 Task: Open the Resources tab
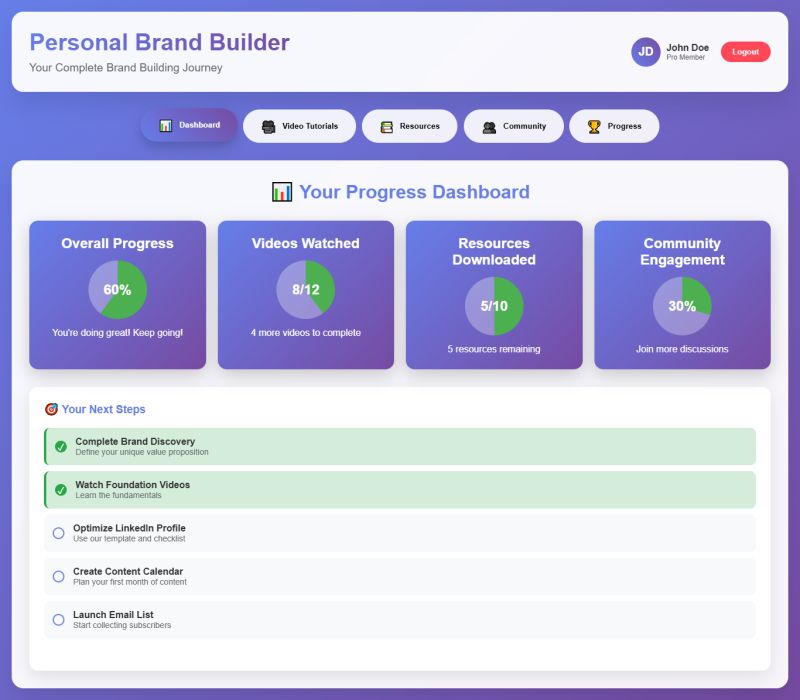coord(410,126)
